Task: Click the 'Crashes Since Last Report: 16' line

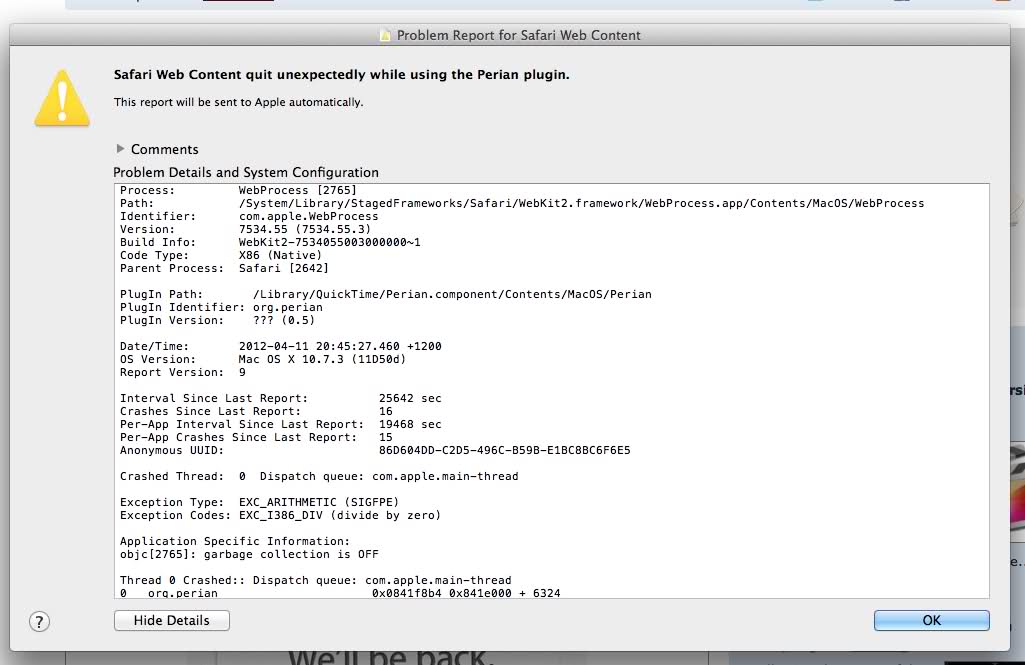Action: tap(256, 411)
